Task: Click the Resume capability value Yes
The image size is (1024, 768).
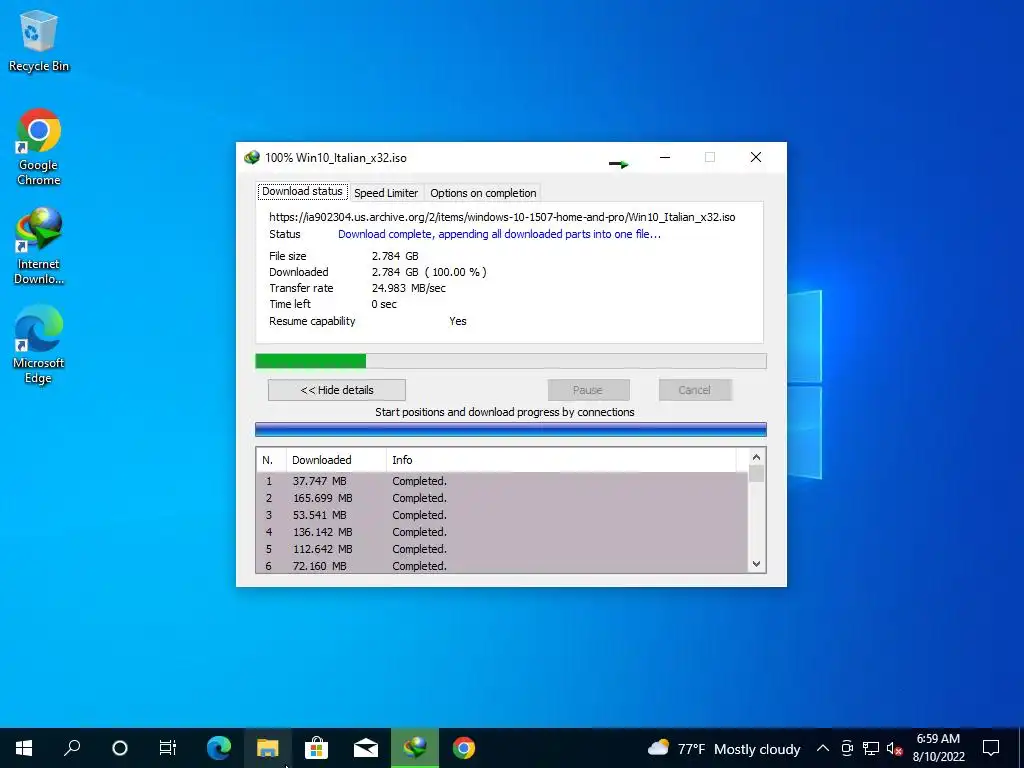Action: click(458, 321)
